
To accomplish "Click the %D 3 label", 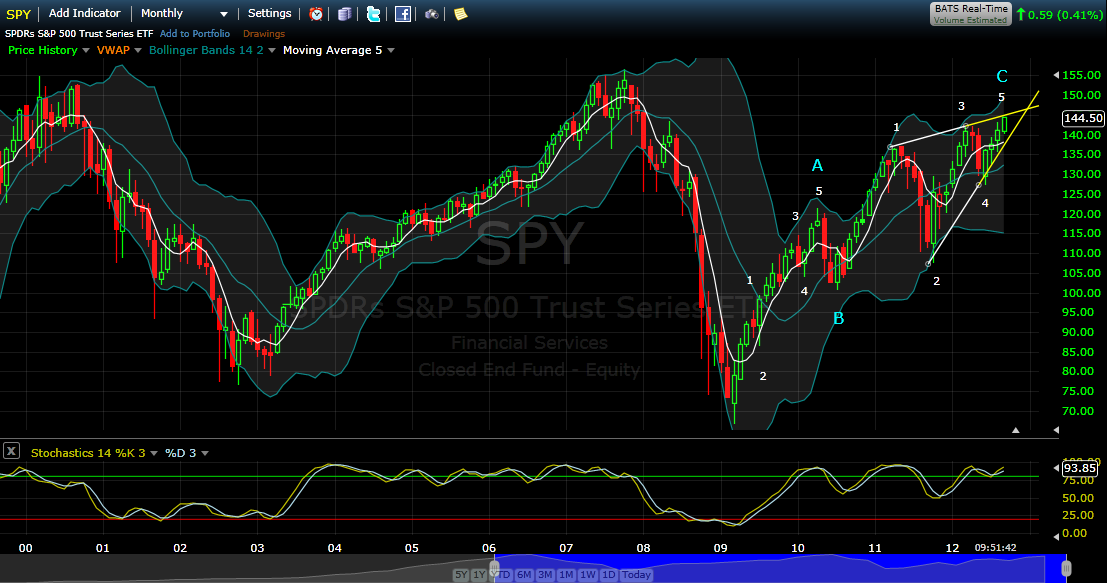I will 181,453.
